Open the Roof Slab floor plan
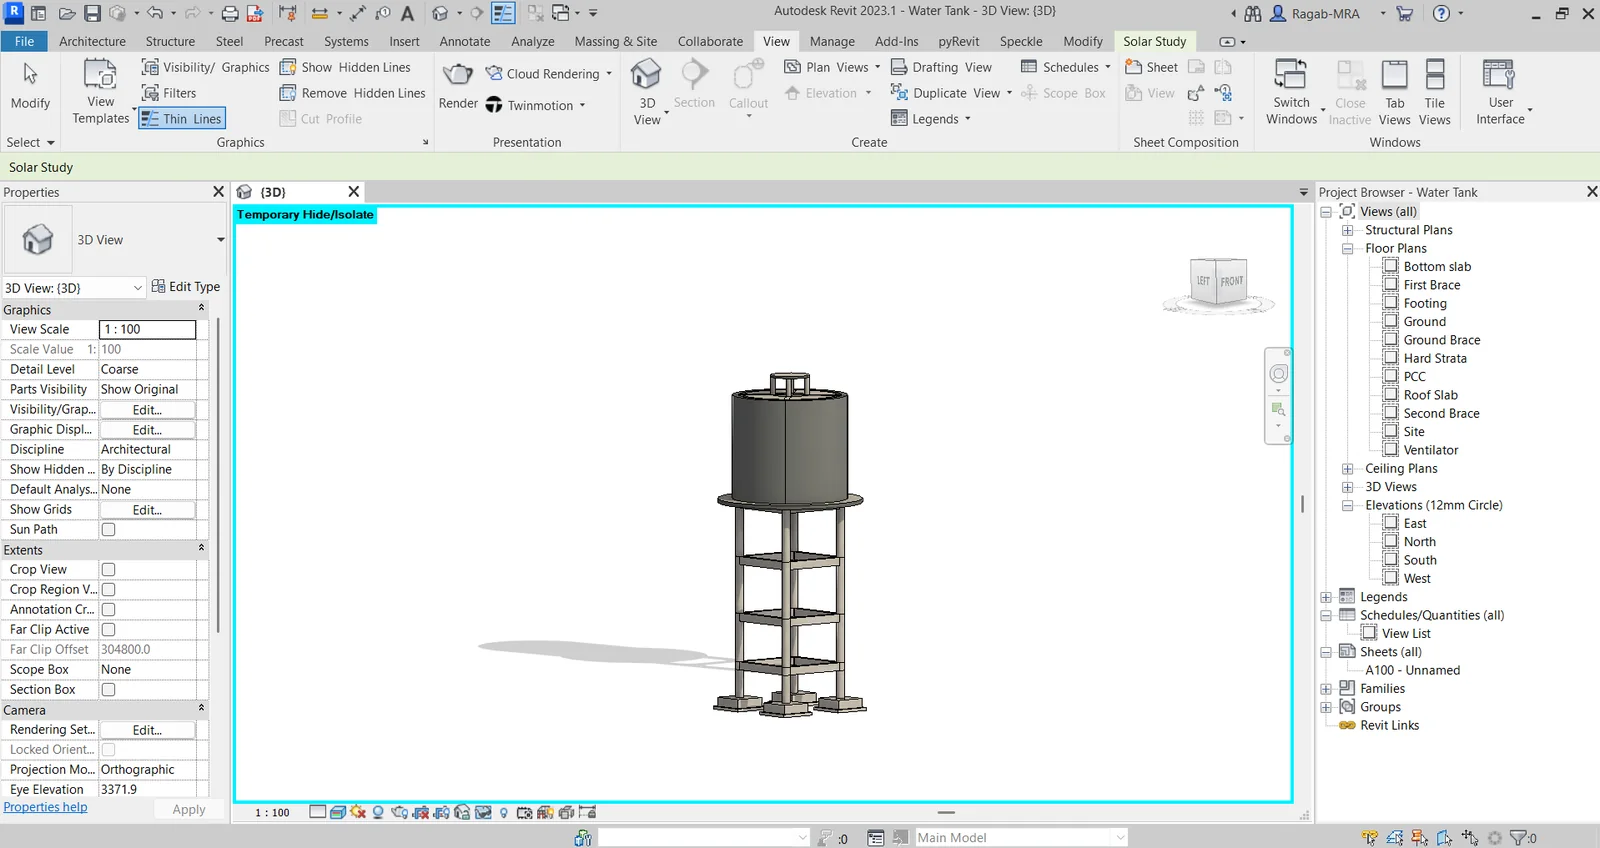The height and width of the screenshot is (848, 1600). click(x=1430, y=395)
